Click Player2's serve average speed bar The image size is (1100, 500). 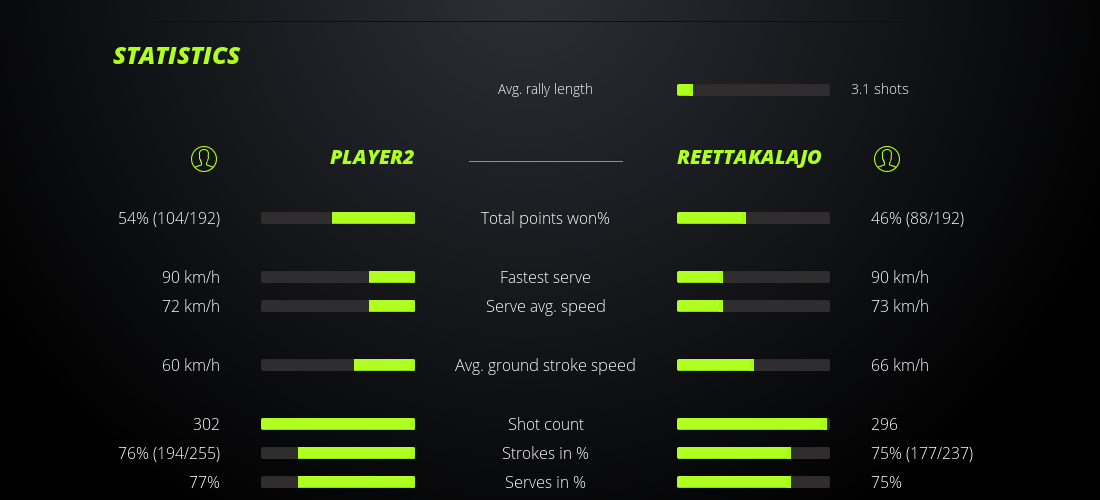tap(338, 306)
